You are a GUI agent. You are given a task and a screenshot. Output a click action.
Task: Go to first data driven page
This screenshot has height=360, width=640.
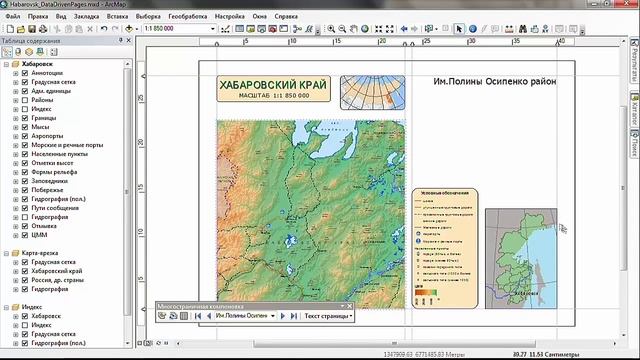[198, 316]
